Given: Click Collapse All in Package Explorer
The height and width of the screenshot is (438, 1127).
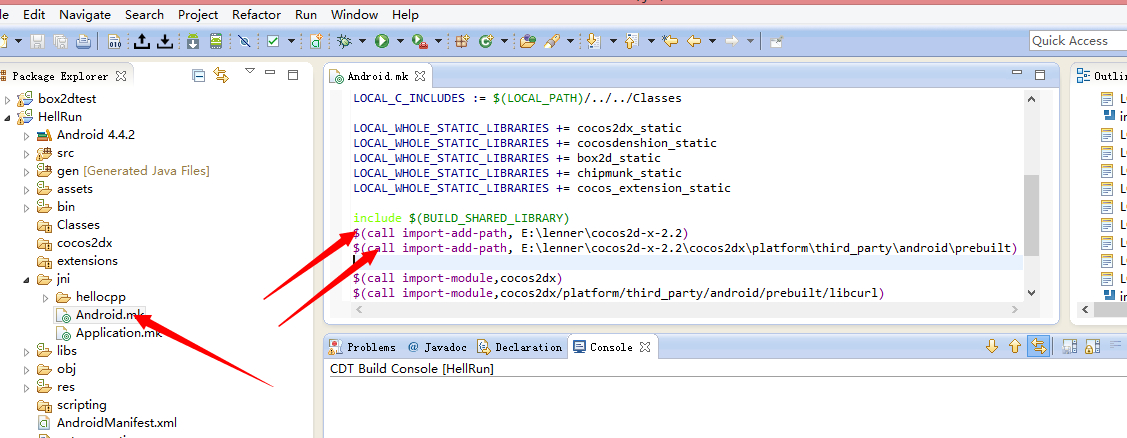Looking at the screenshot, I should [198, 75].
